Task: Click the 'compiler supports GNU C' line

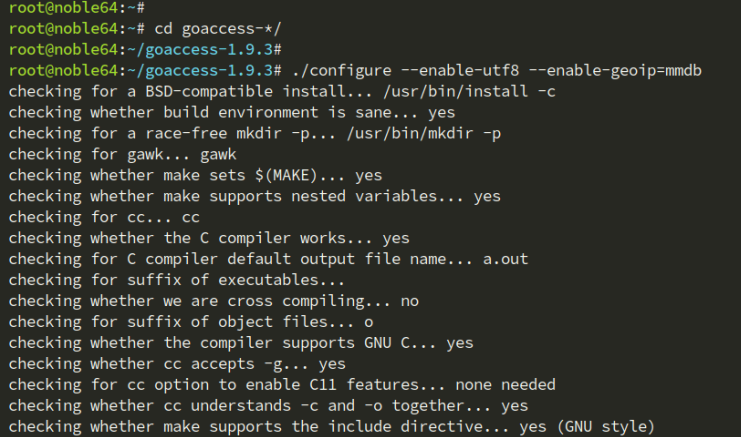Action: click(240, 343)
